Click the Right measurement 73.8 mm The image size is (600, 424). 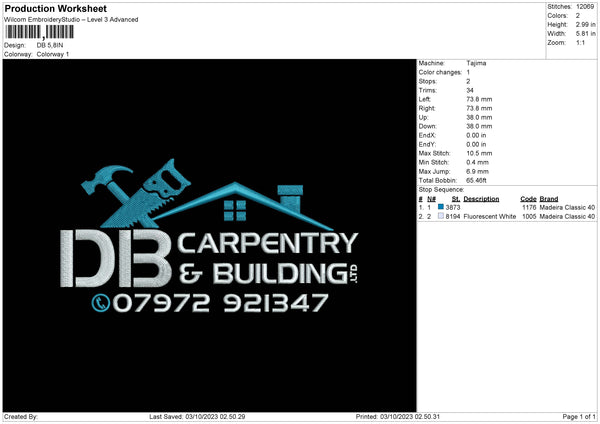pos(479,108)
